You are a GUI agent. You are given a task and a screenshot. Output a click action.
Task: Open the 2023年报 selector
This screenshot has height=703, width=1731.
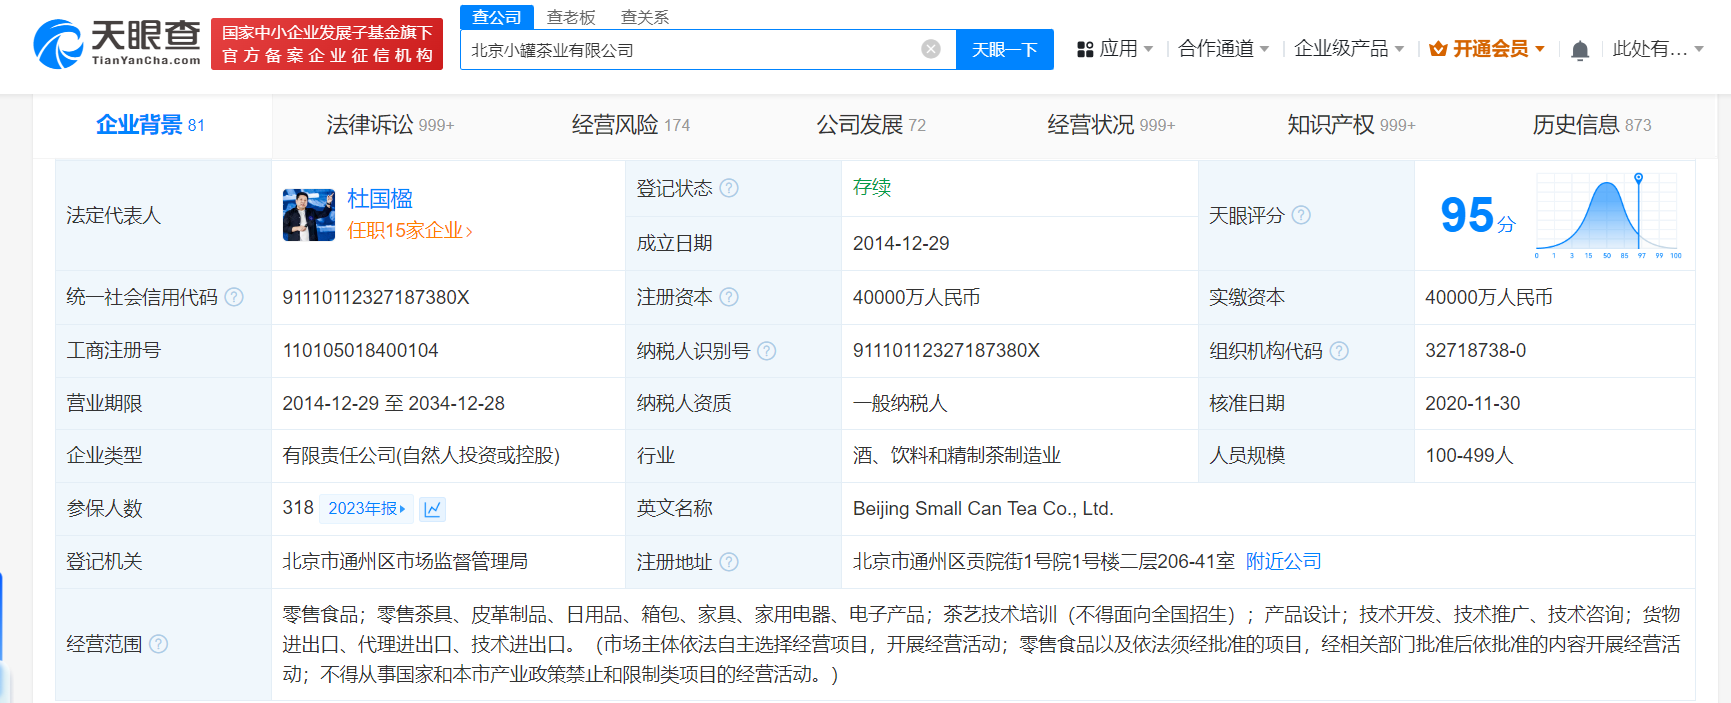(366, 509)
